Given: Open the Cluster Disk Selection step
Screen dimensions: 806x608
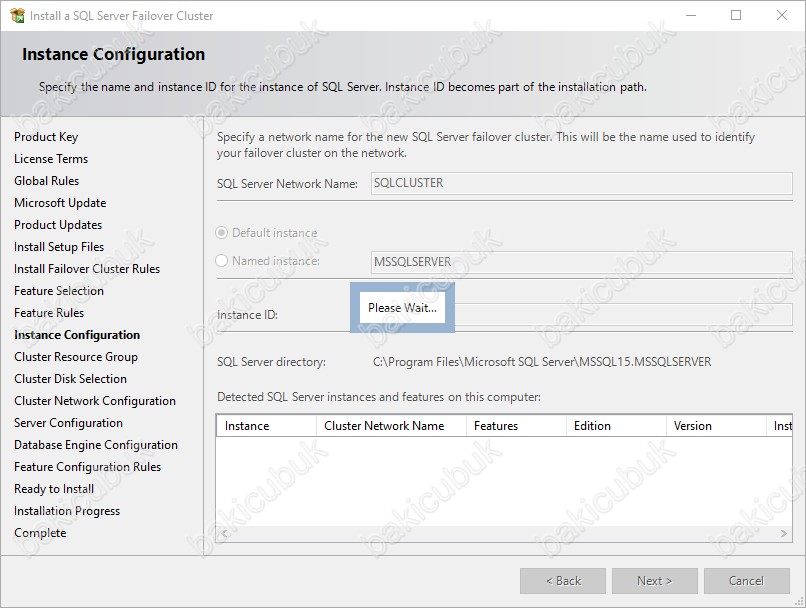Looking at the screenshot, I should [x=70, y=379].
